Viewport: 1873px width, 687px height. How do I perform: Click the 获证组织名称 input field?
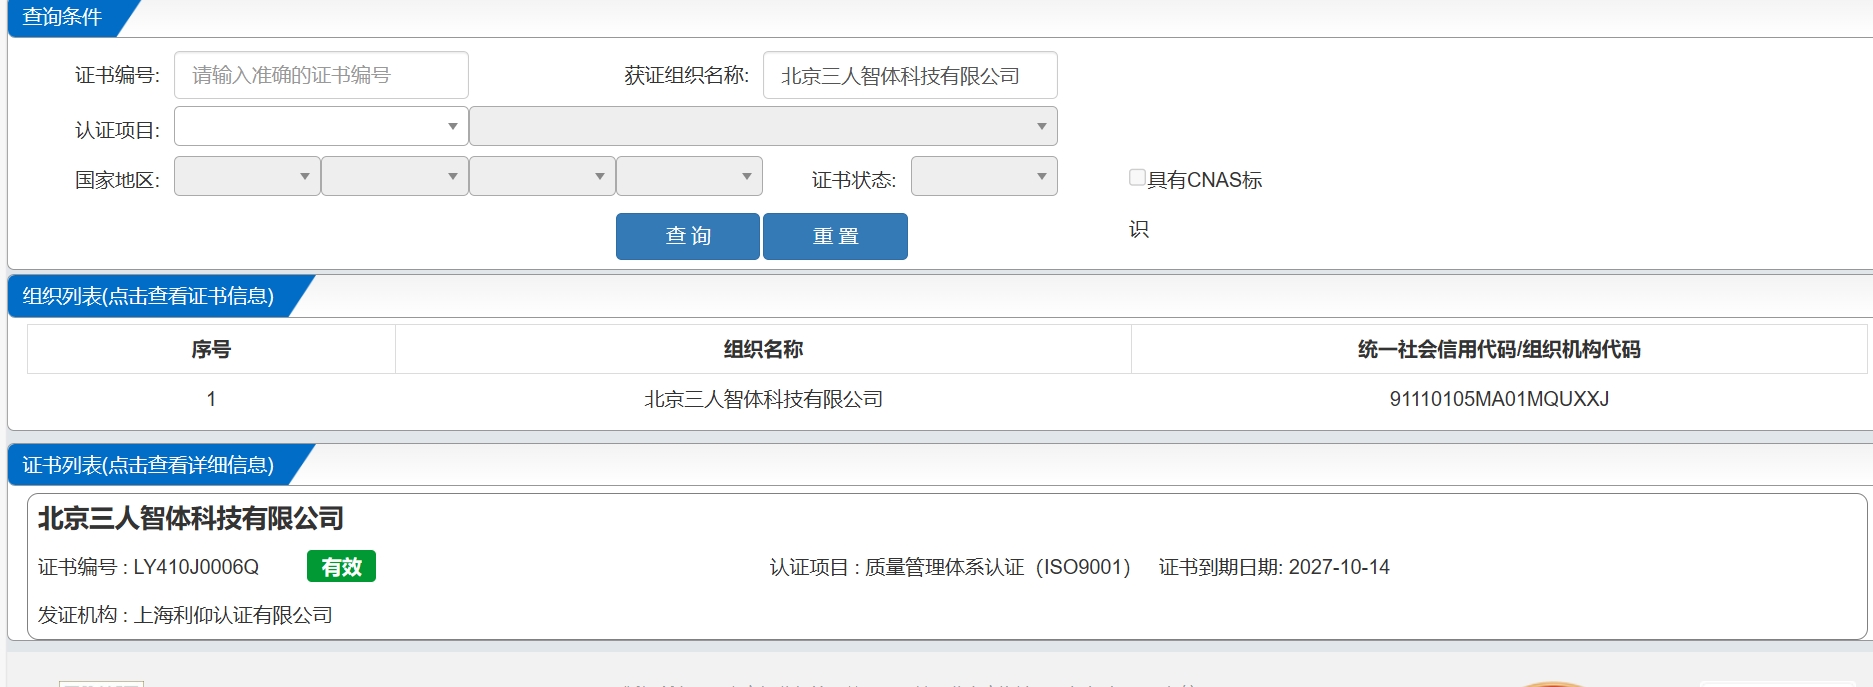click(910, 75)
